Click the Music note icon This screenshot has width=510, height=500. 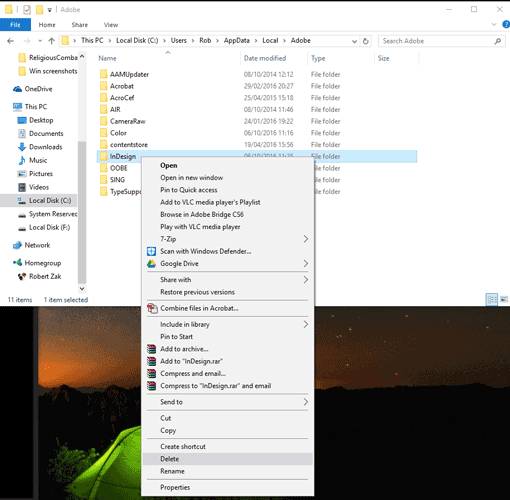[x=22, y=160]
